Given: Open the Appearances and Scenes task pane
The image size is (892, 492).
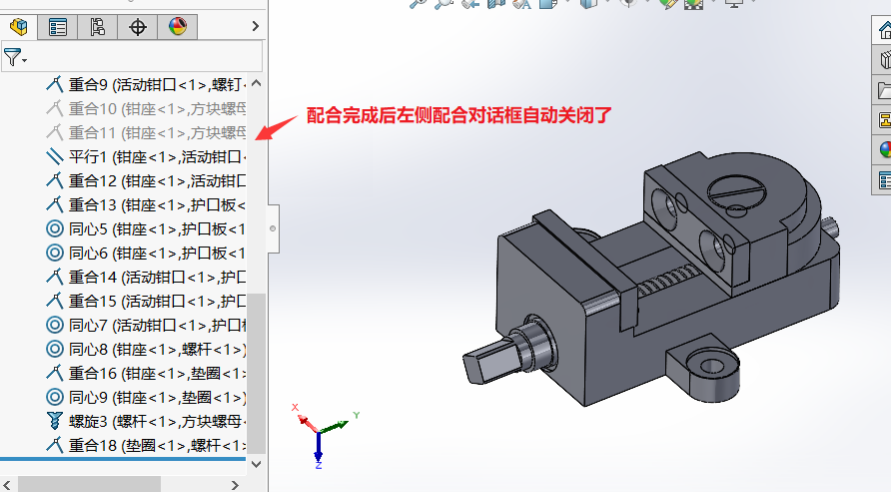Looking at the screenshot, I should (x=884, y=150).
